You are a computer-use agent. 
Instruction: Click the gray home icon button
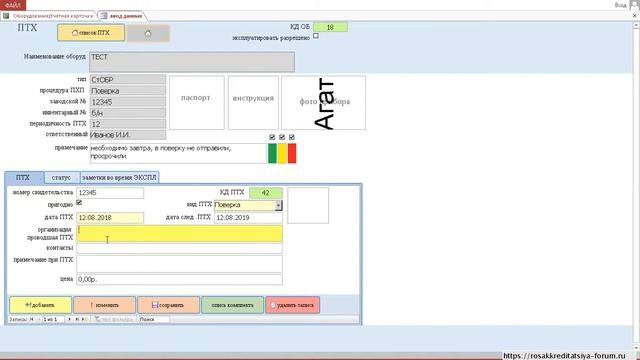click(148, 33)
